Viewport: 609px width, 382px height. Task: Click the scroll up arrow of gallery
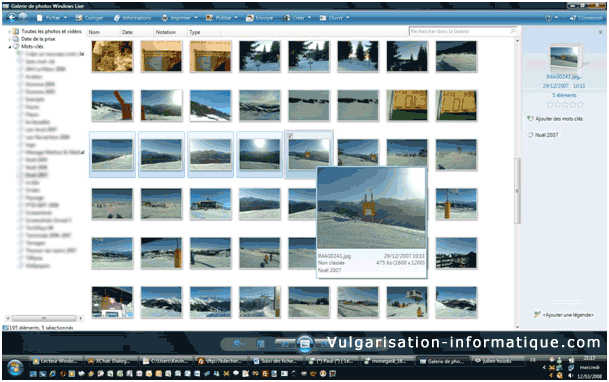pyautogui.click(x=517, y=41)
